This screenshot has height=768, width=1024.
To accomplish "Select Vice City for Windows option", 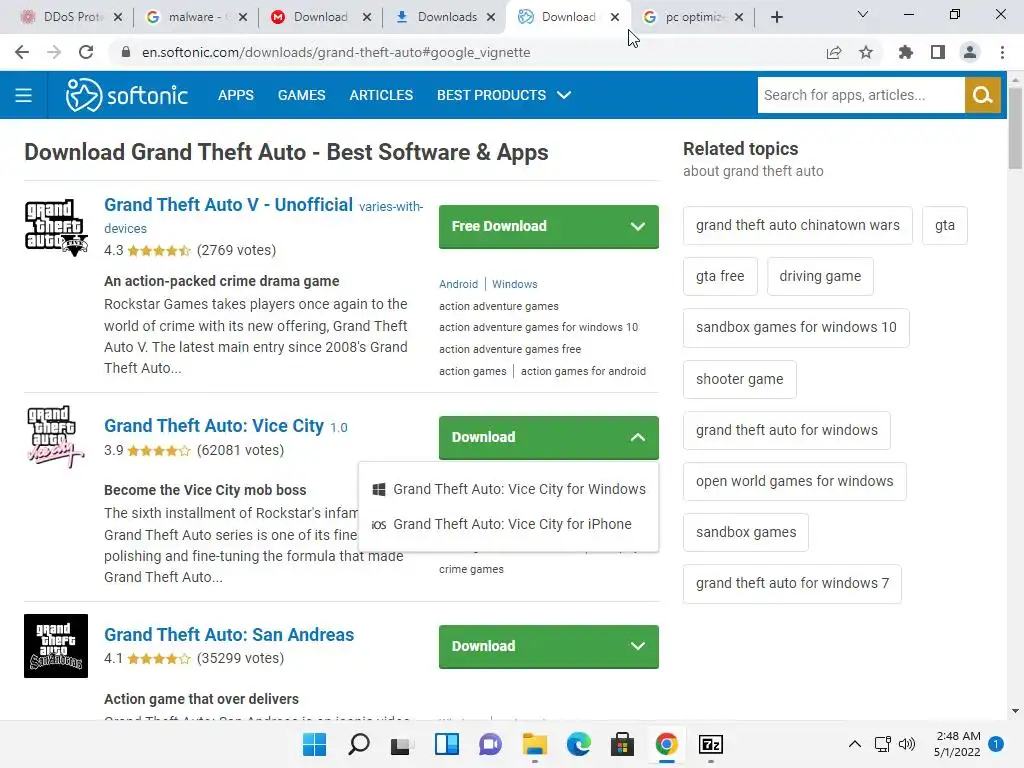I will (509, 489).
